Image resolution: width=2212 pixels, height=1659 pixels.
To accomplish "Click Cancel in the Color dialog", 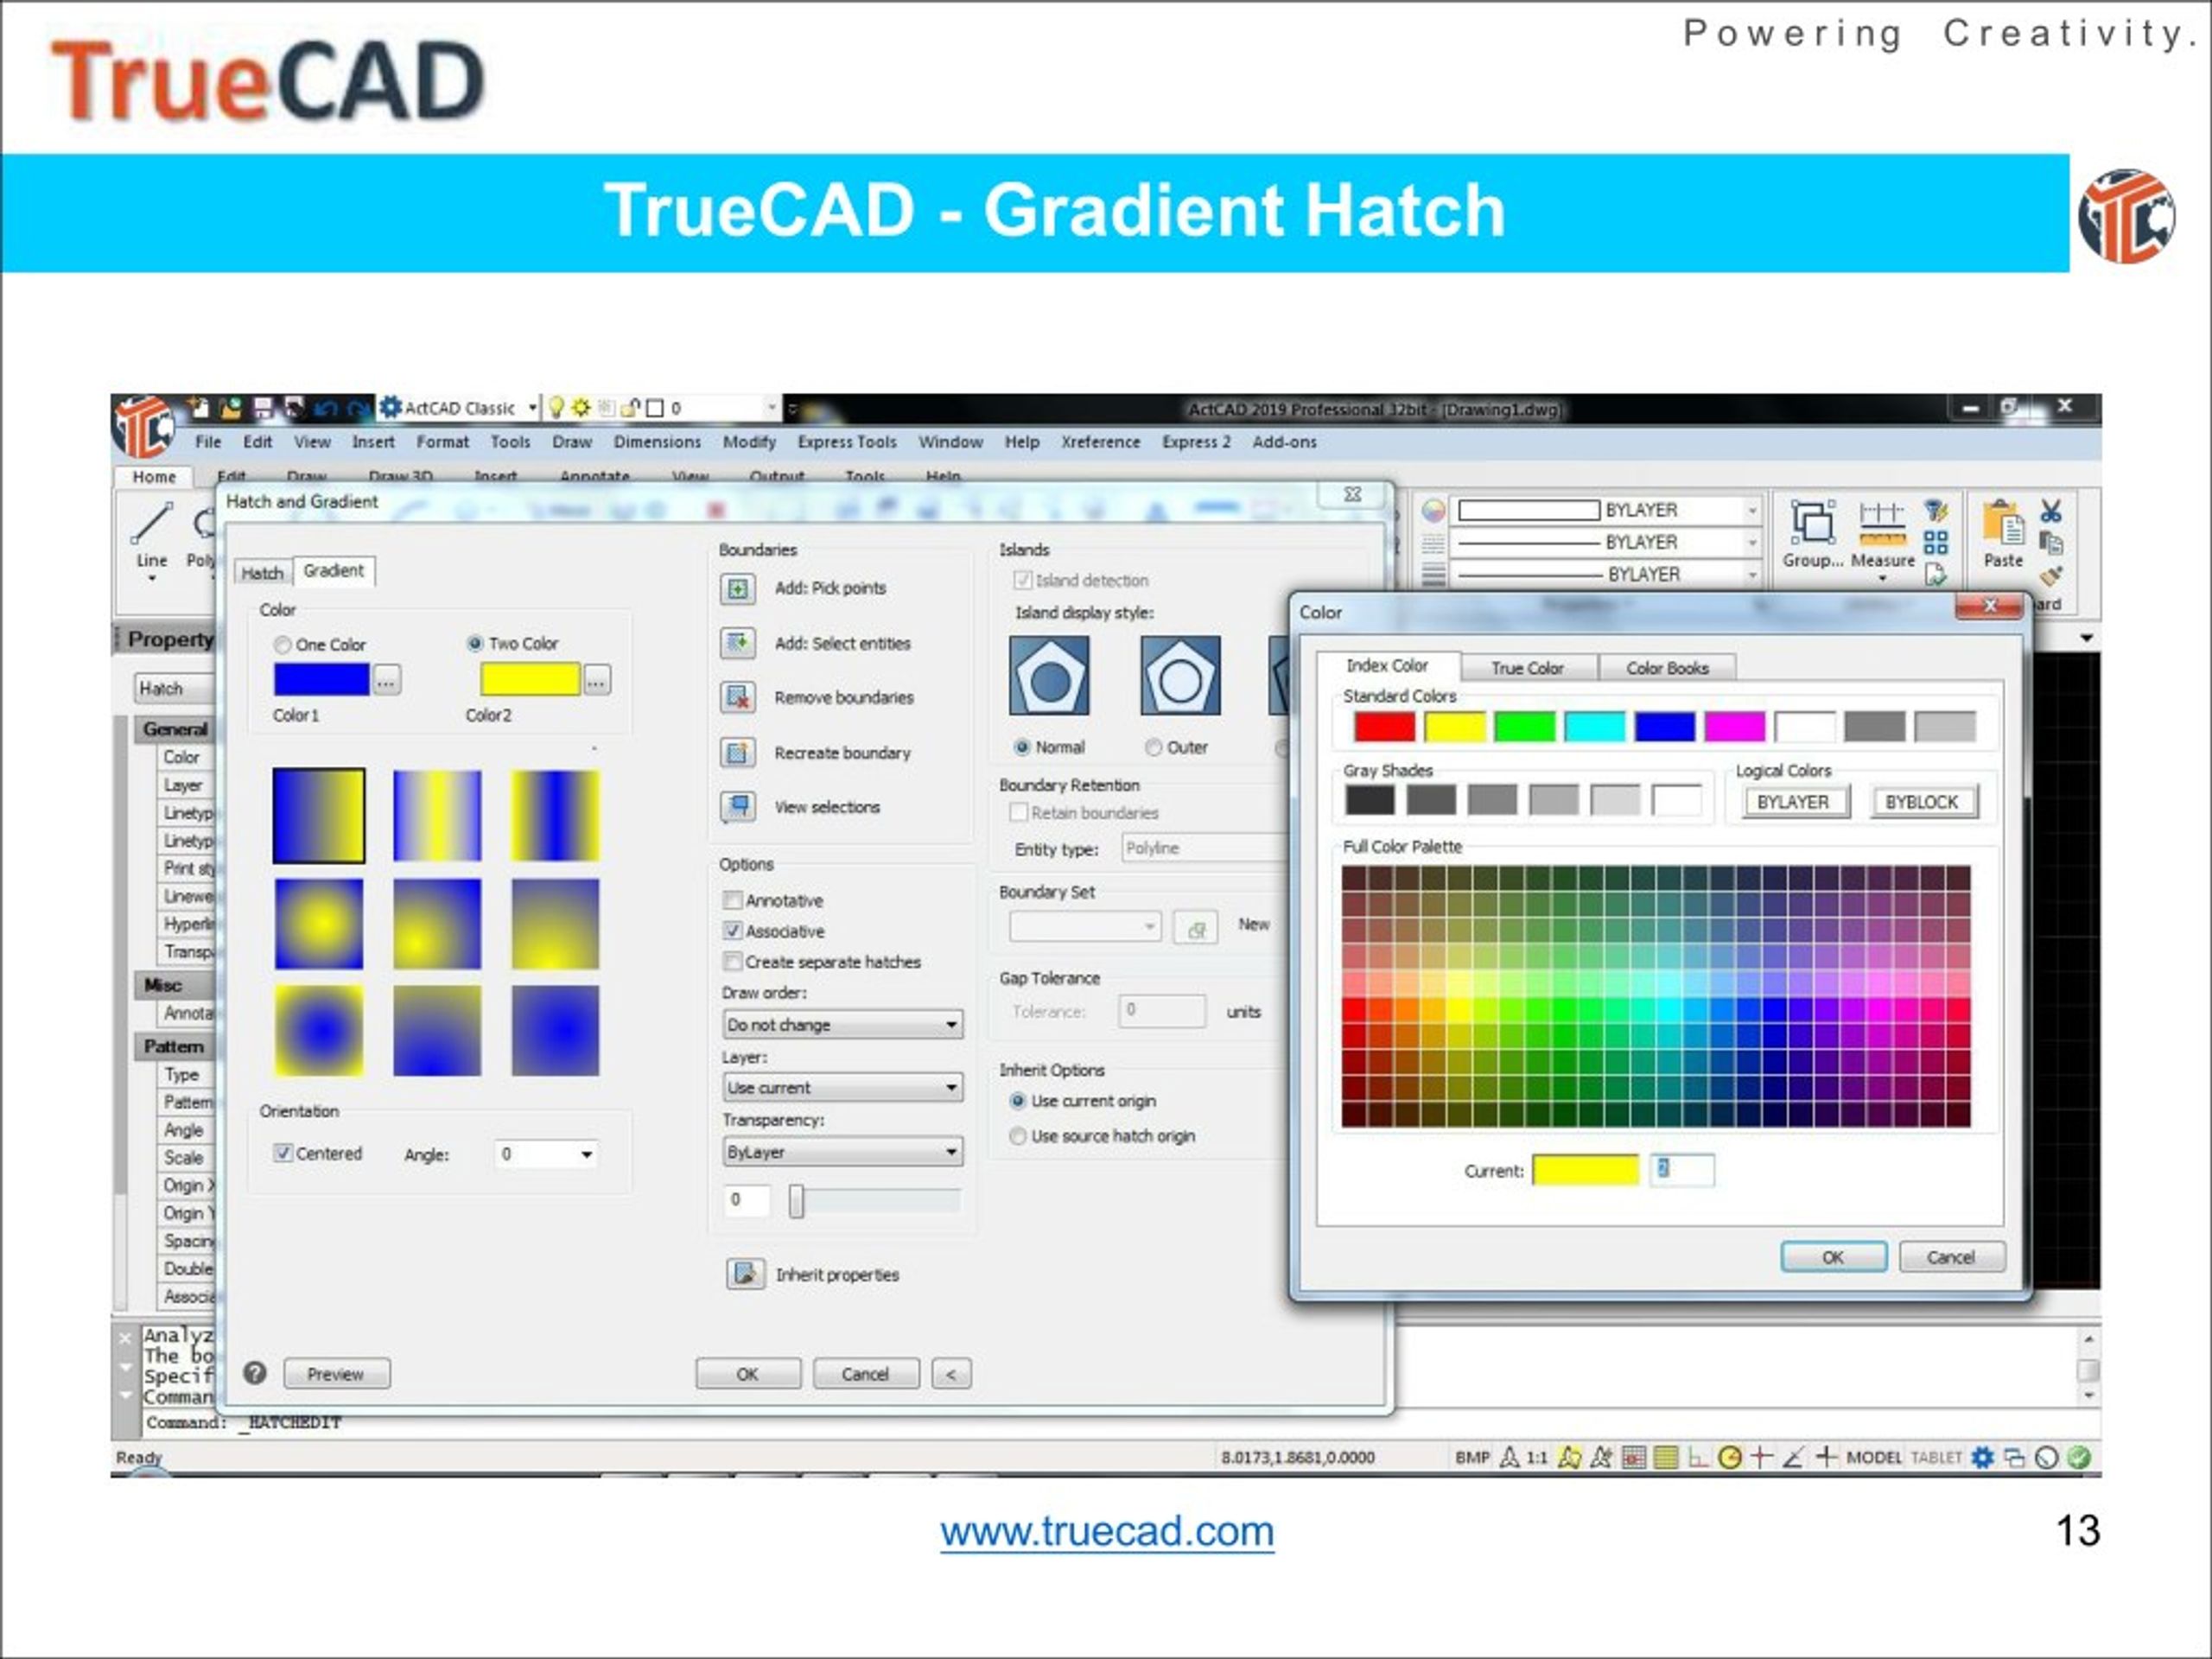I will (1951, 1257).
